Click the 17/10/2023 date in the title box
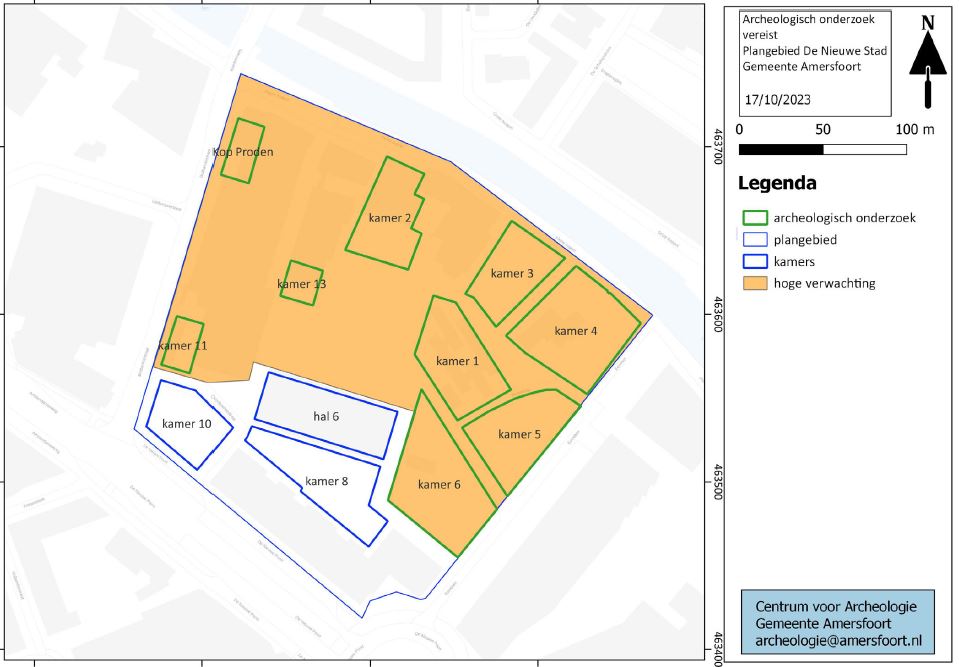Image resolution: width=959 pixels, height=667 pixels. click(781, 99)
